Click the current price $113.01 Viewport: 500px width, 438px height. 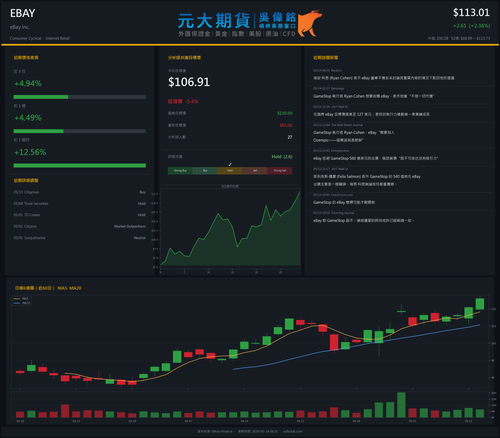click(x=471, y=13)
